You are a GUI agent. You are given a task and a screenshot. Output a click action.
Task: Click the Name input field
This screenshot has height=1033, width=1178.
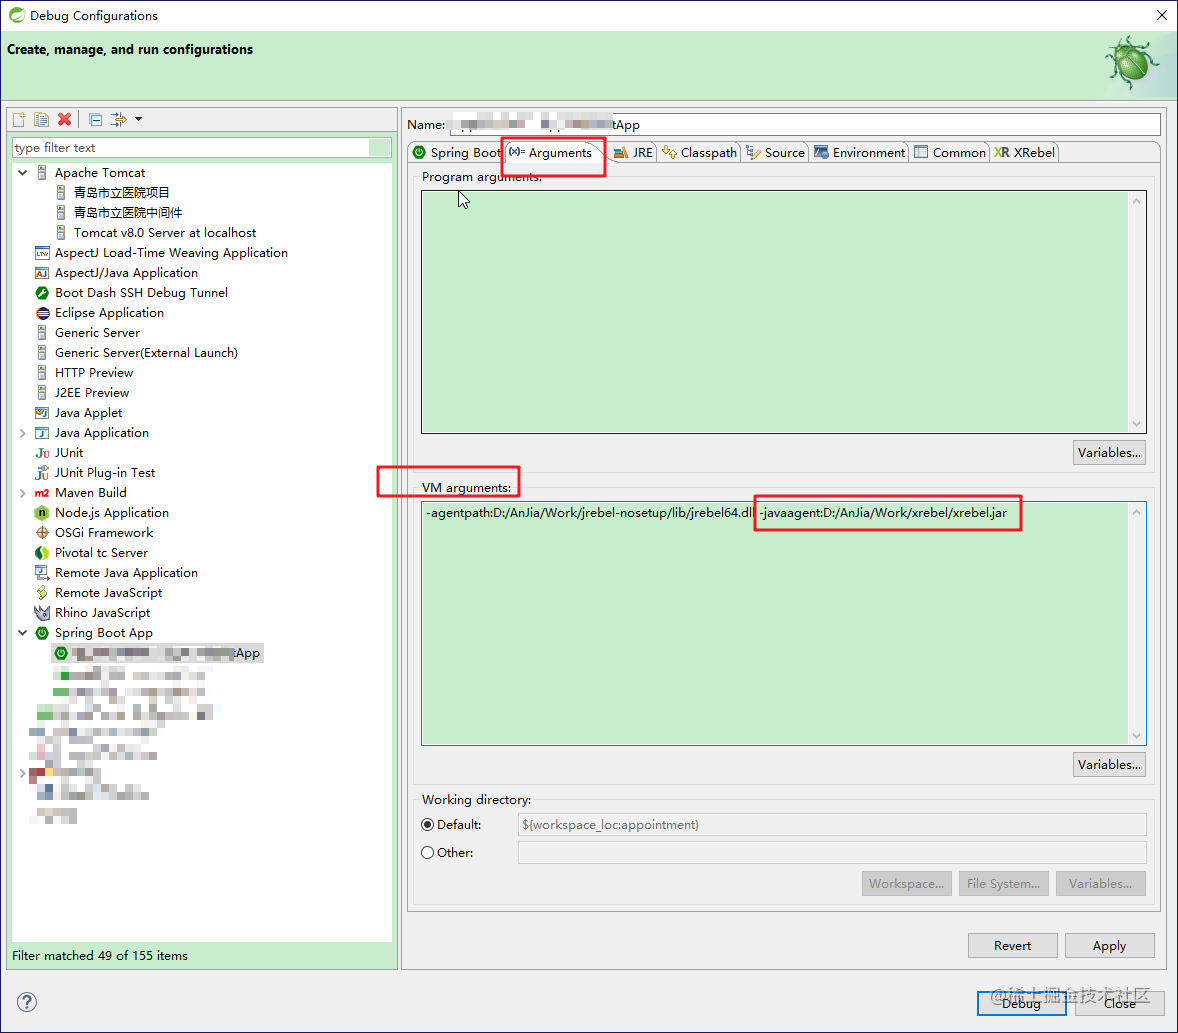[805, 125]
